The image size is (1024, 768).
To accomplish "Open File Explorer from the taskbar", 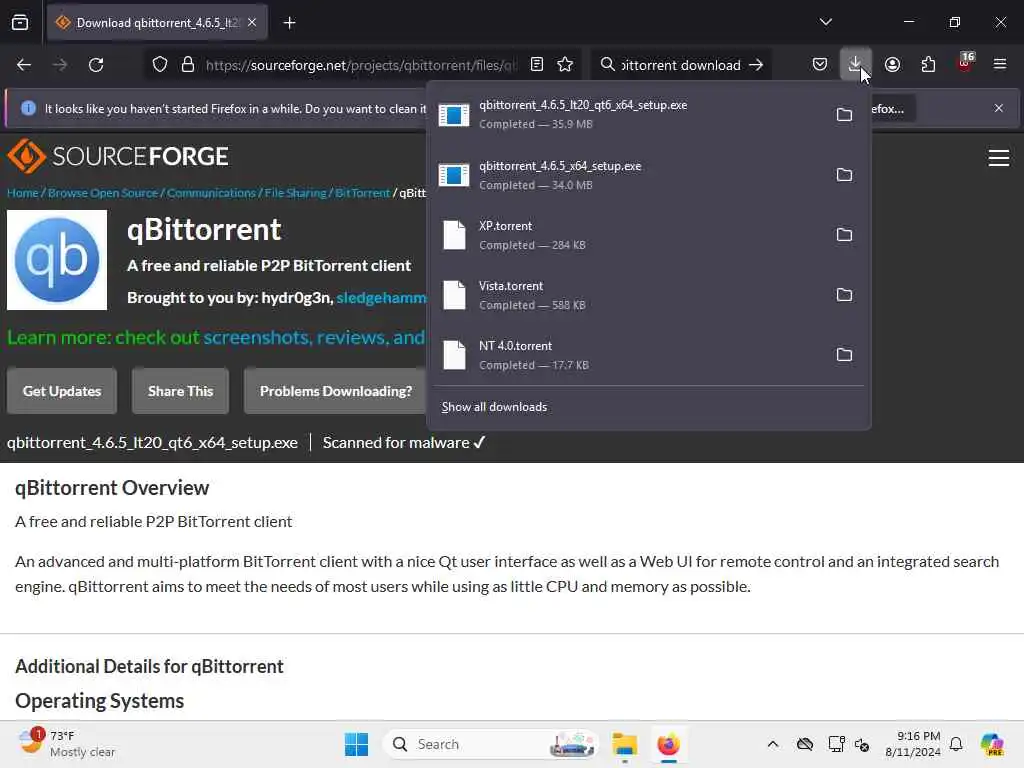I will pos(625,744).
